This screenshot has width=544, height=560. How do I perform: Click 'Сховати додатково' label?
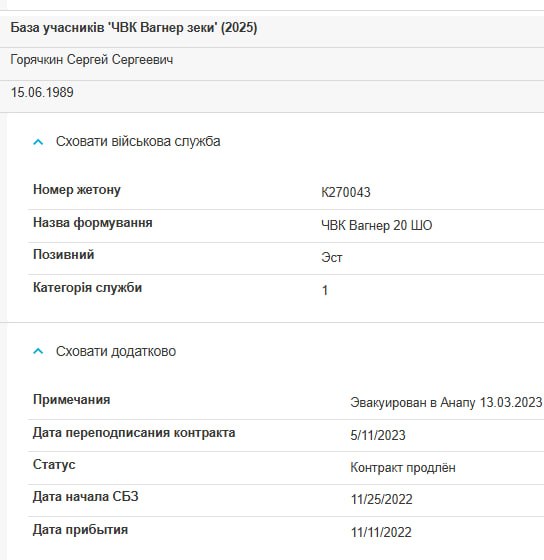coord(116,351)
